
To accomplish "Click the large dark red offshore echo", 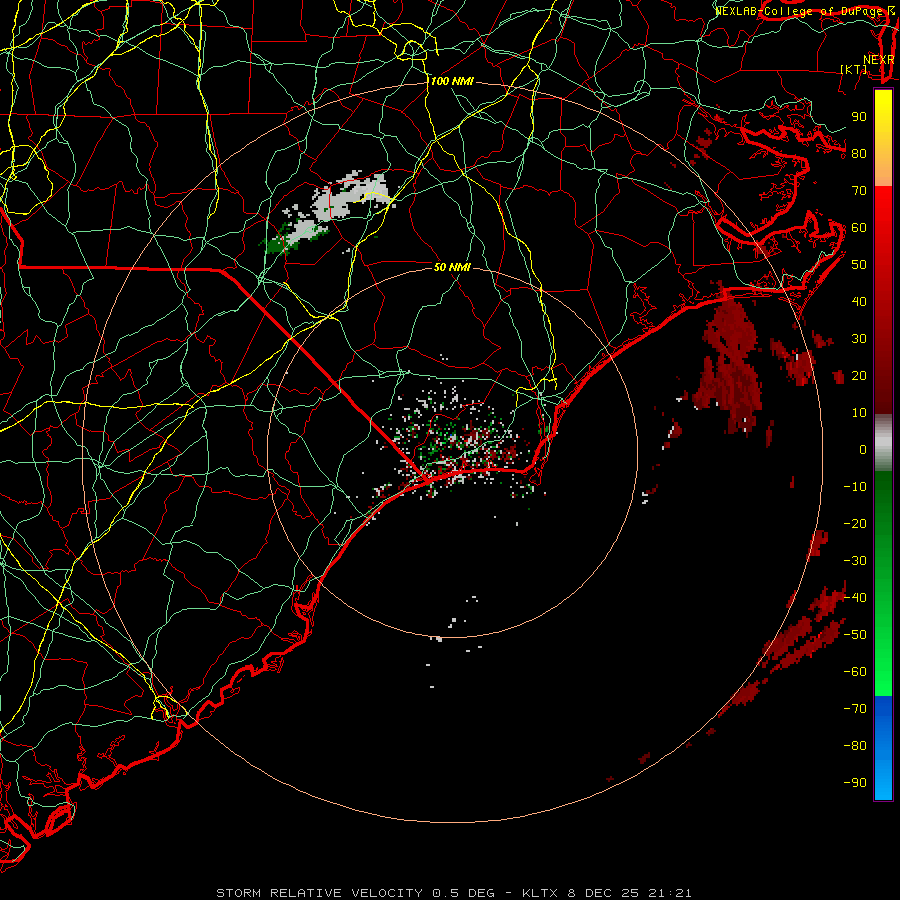I will 730,362.
